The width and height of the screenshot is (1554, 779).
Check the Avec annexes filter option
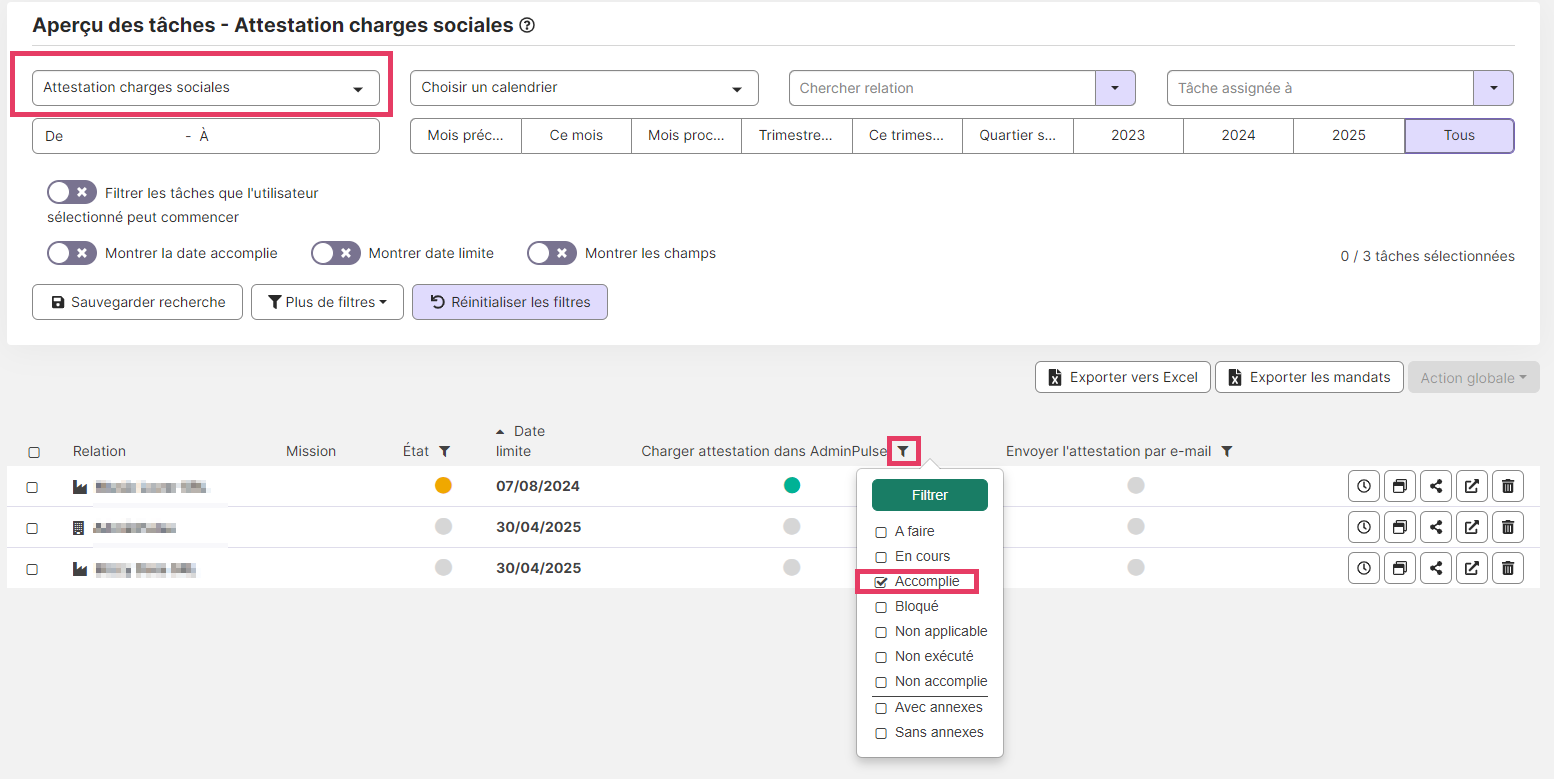coord(881,708)
